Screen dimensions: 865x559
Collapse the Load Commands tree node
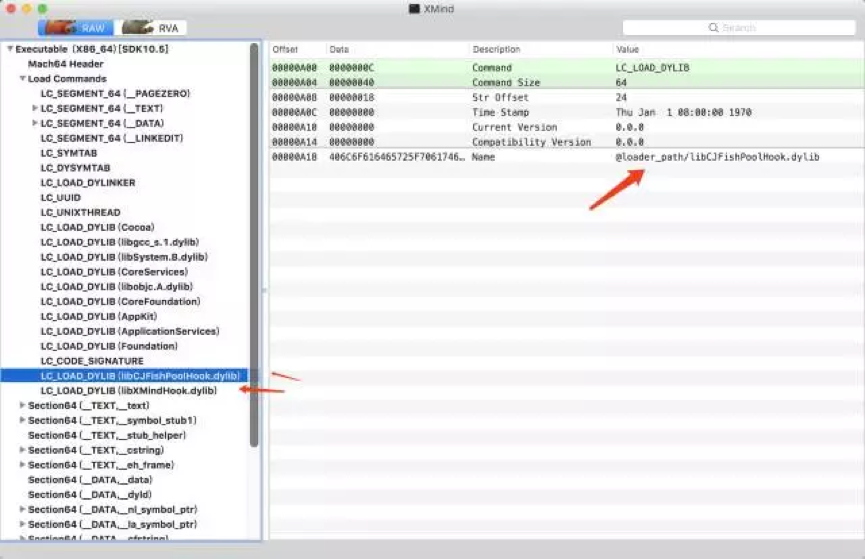[22, 79]
